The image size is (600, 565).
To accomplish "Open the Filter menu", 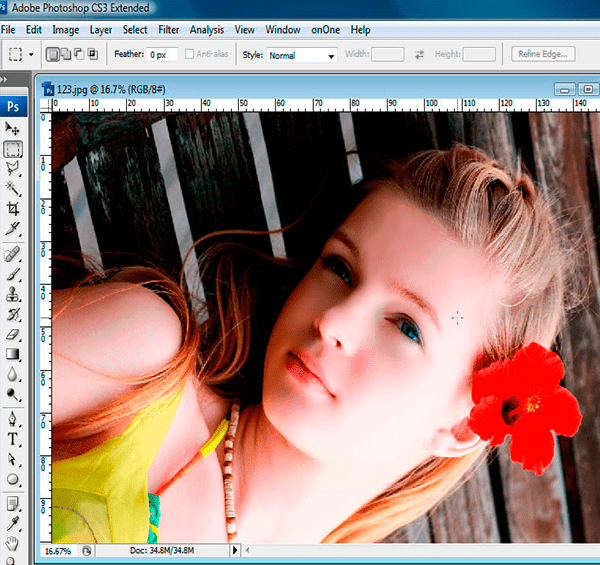I will (169, 30).
